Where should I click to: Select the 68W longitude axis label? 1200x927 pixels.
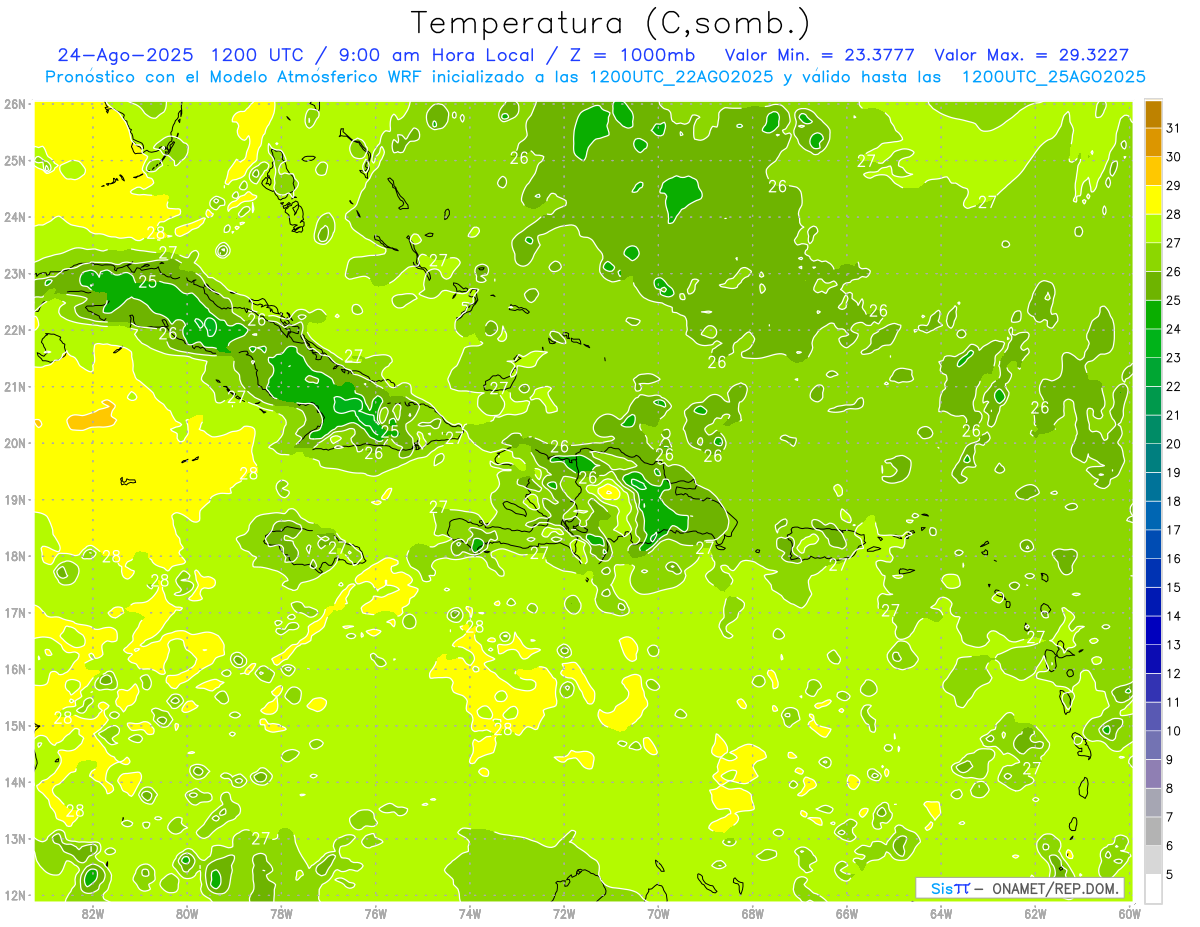click(x=752, y=914)
